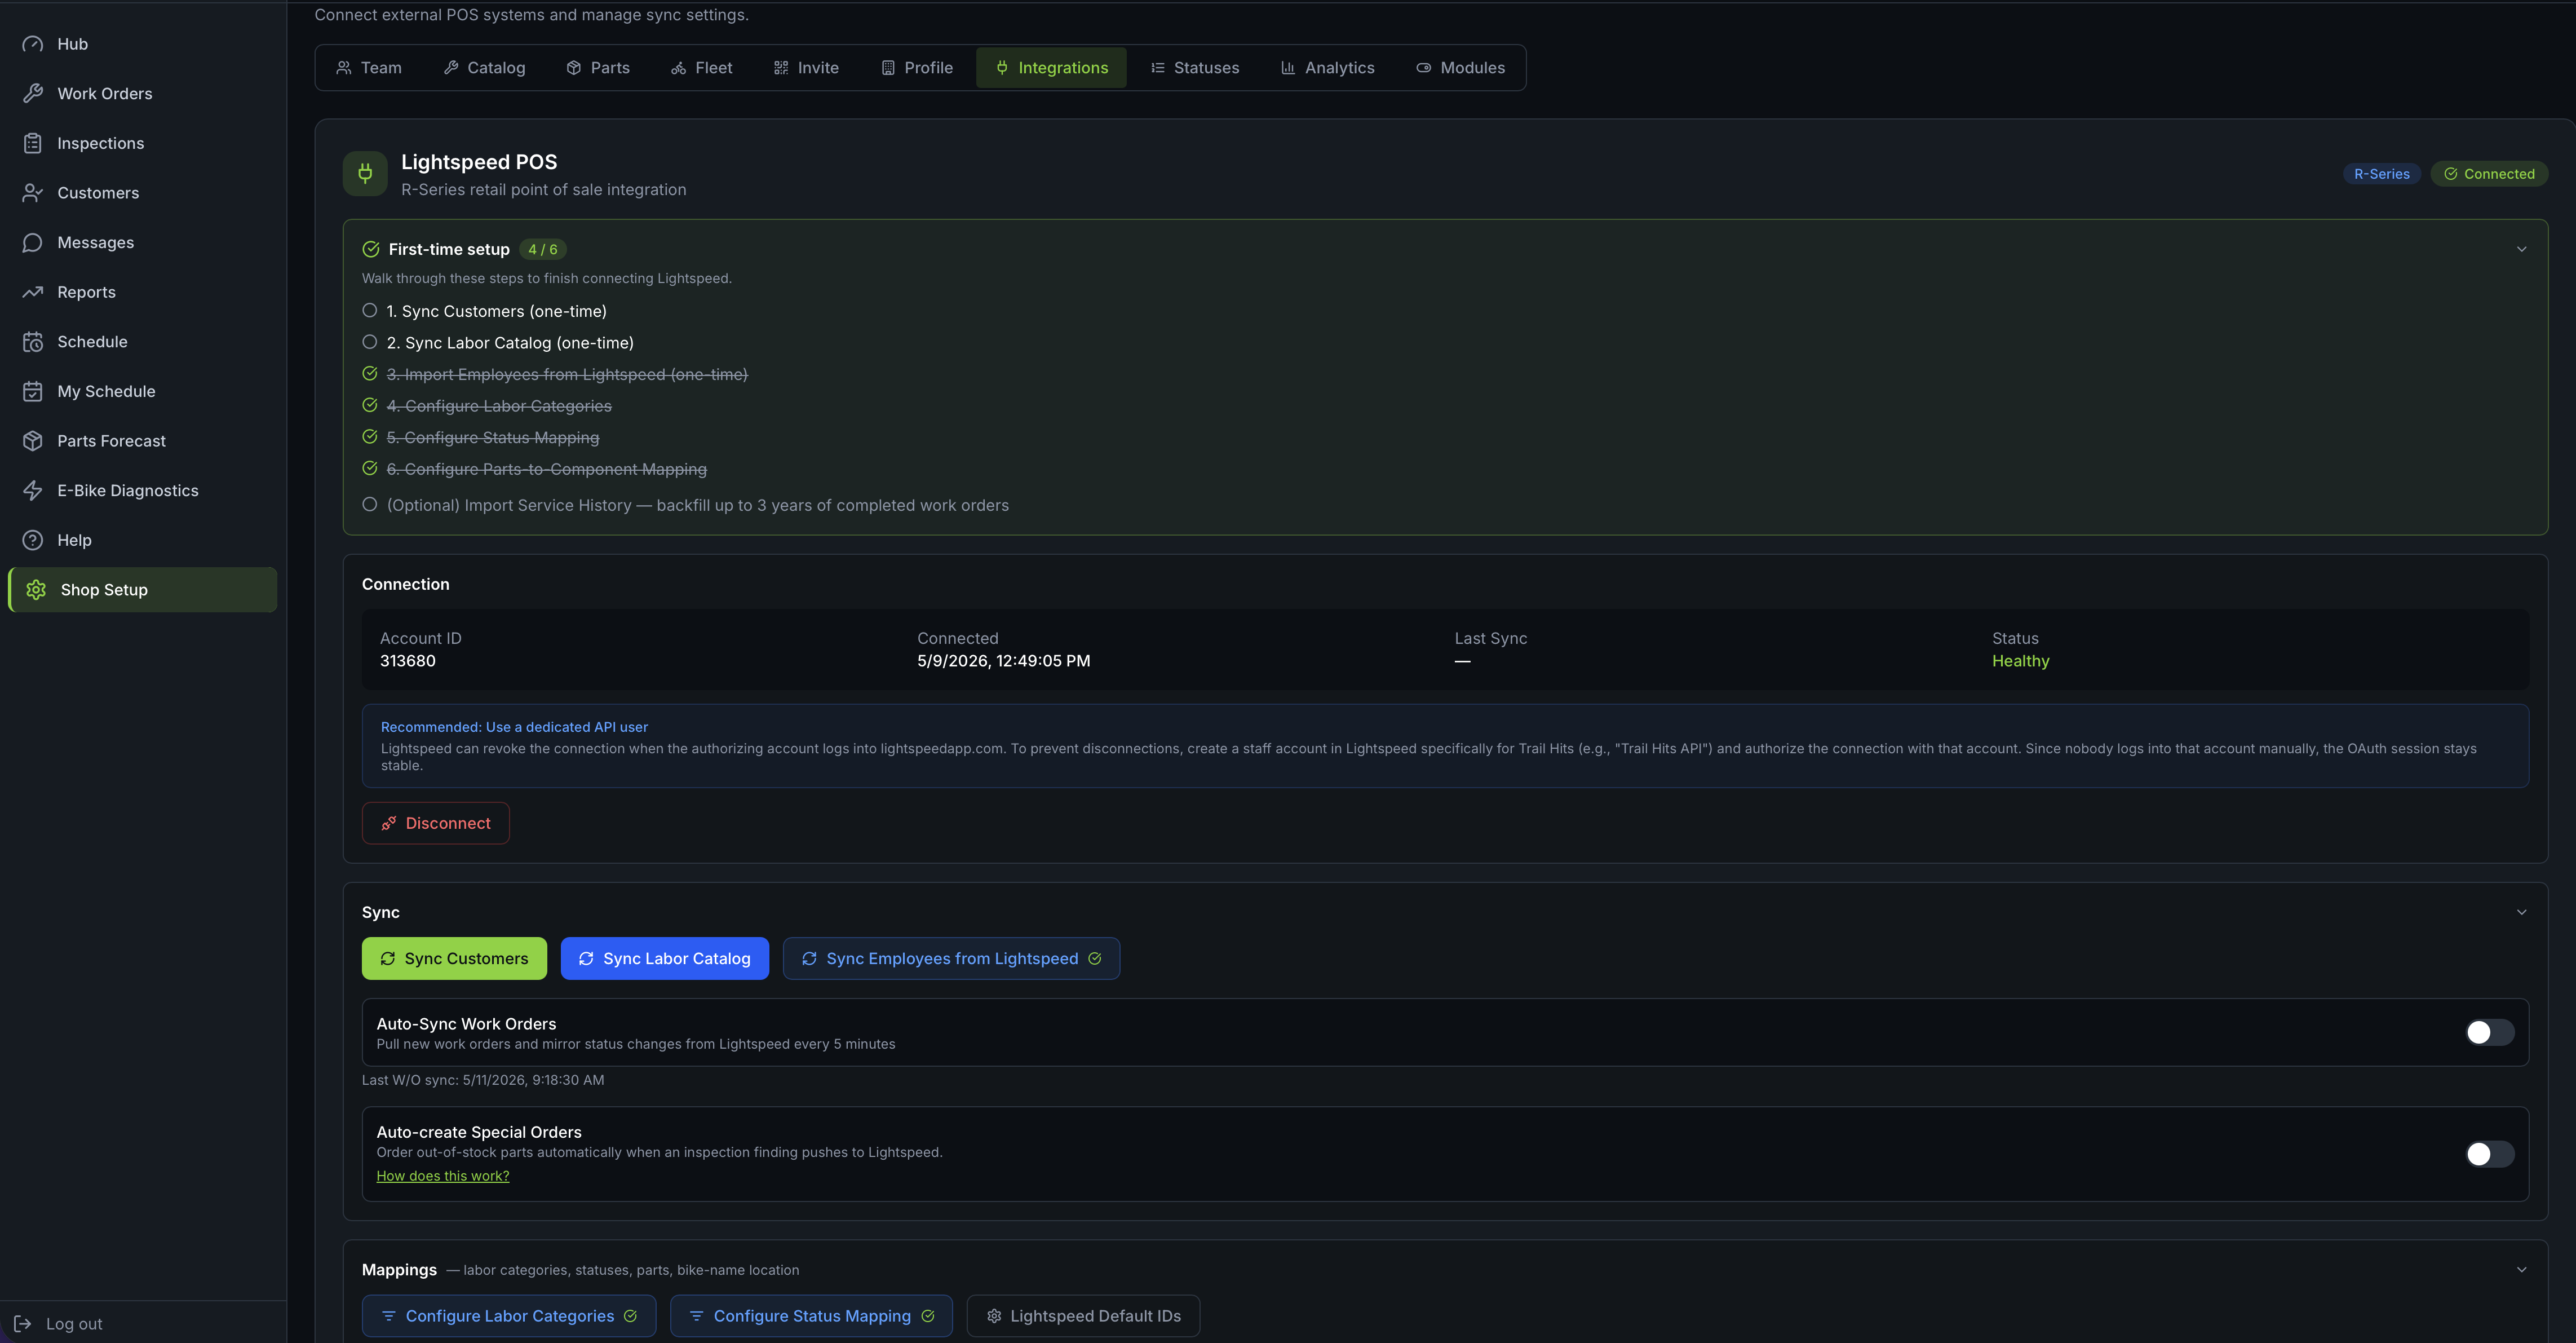This screenshot has width=2576, height=1343.
Task: Click the Healthy status text
Action: (2020, 661)
